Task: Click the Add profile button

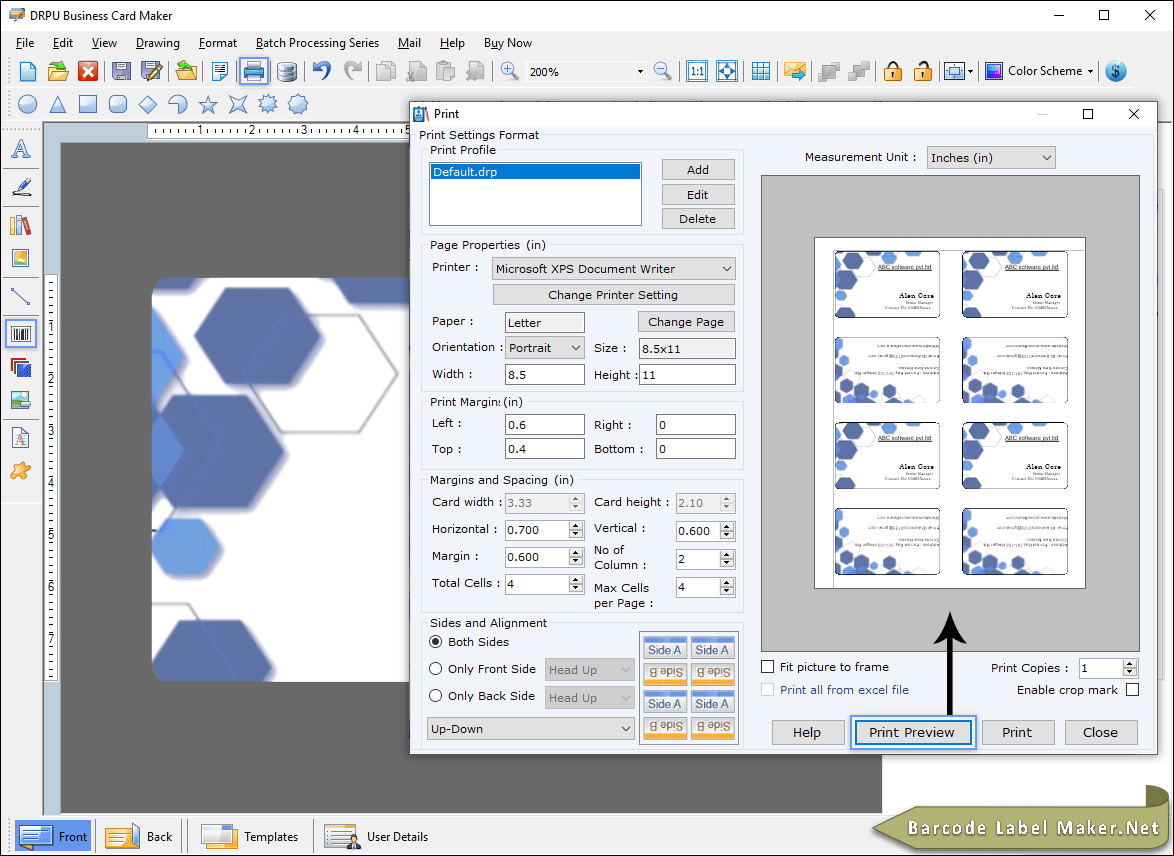Action: click(698, 170)
